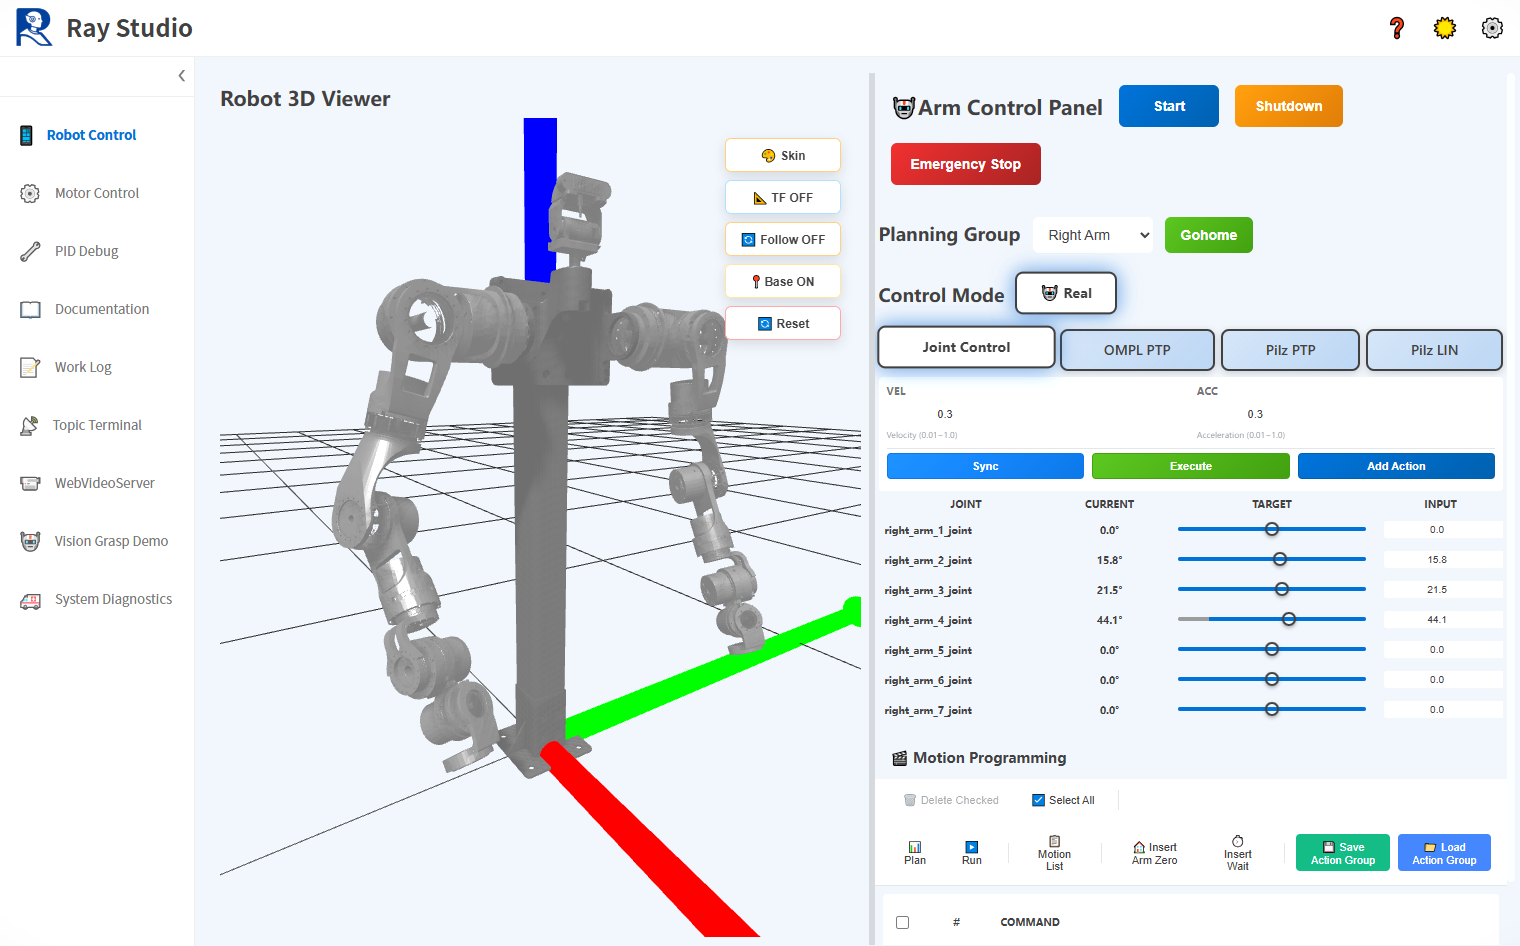This screenshot has height=946, width=1520.
Task: Insert Arm Zero into the motion program
Action: 1153,852
